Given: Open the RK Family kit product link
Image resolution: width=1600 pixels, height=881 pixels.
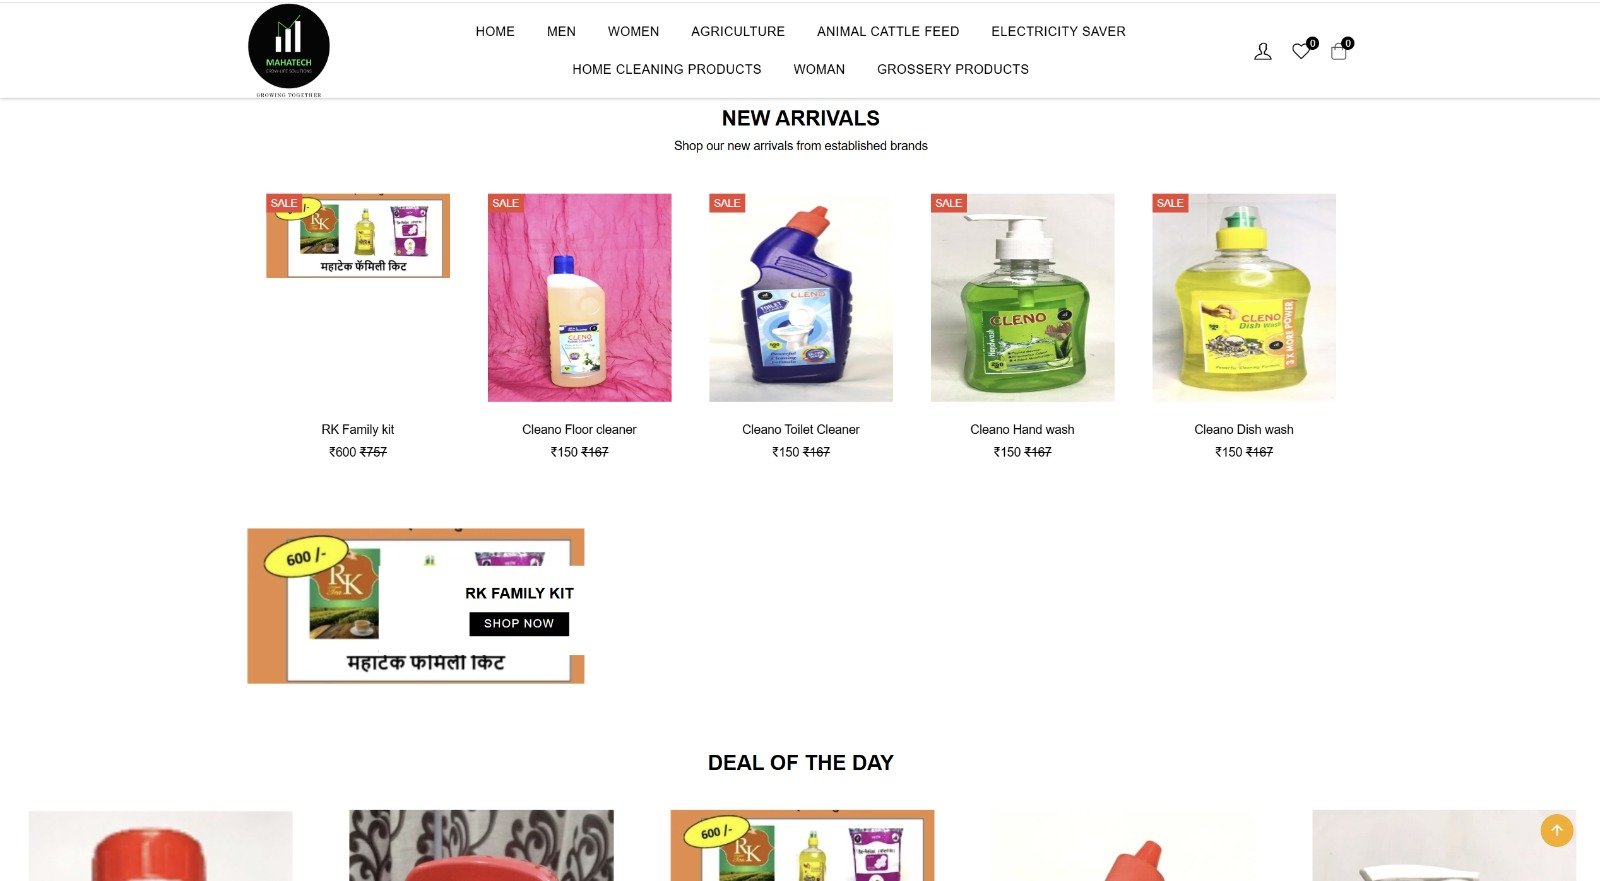Looking at the screenshot, I should coord(358,430).
